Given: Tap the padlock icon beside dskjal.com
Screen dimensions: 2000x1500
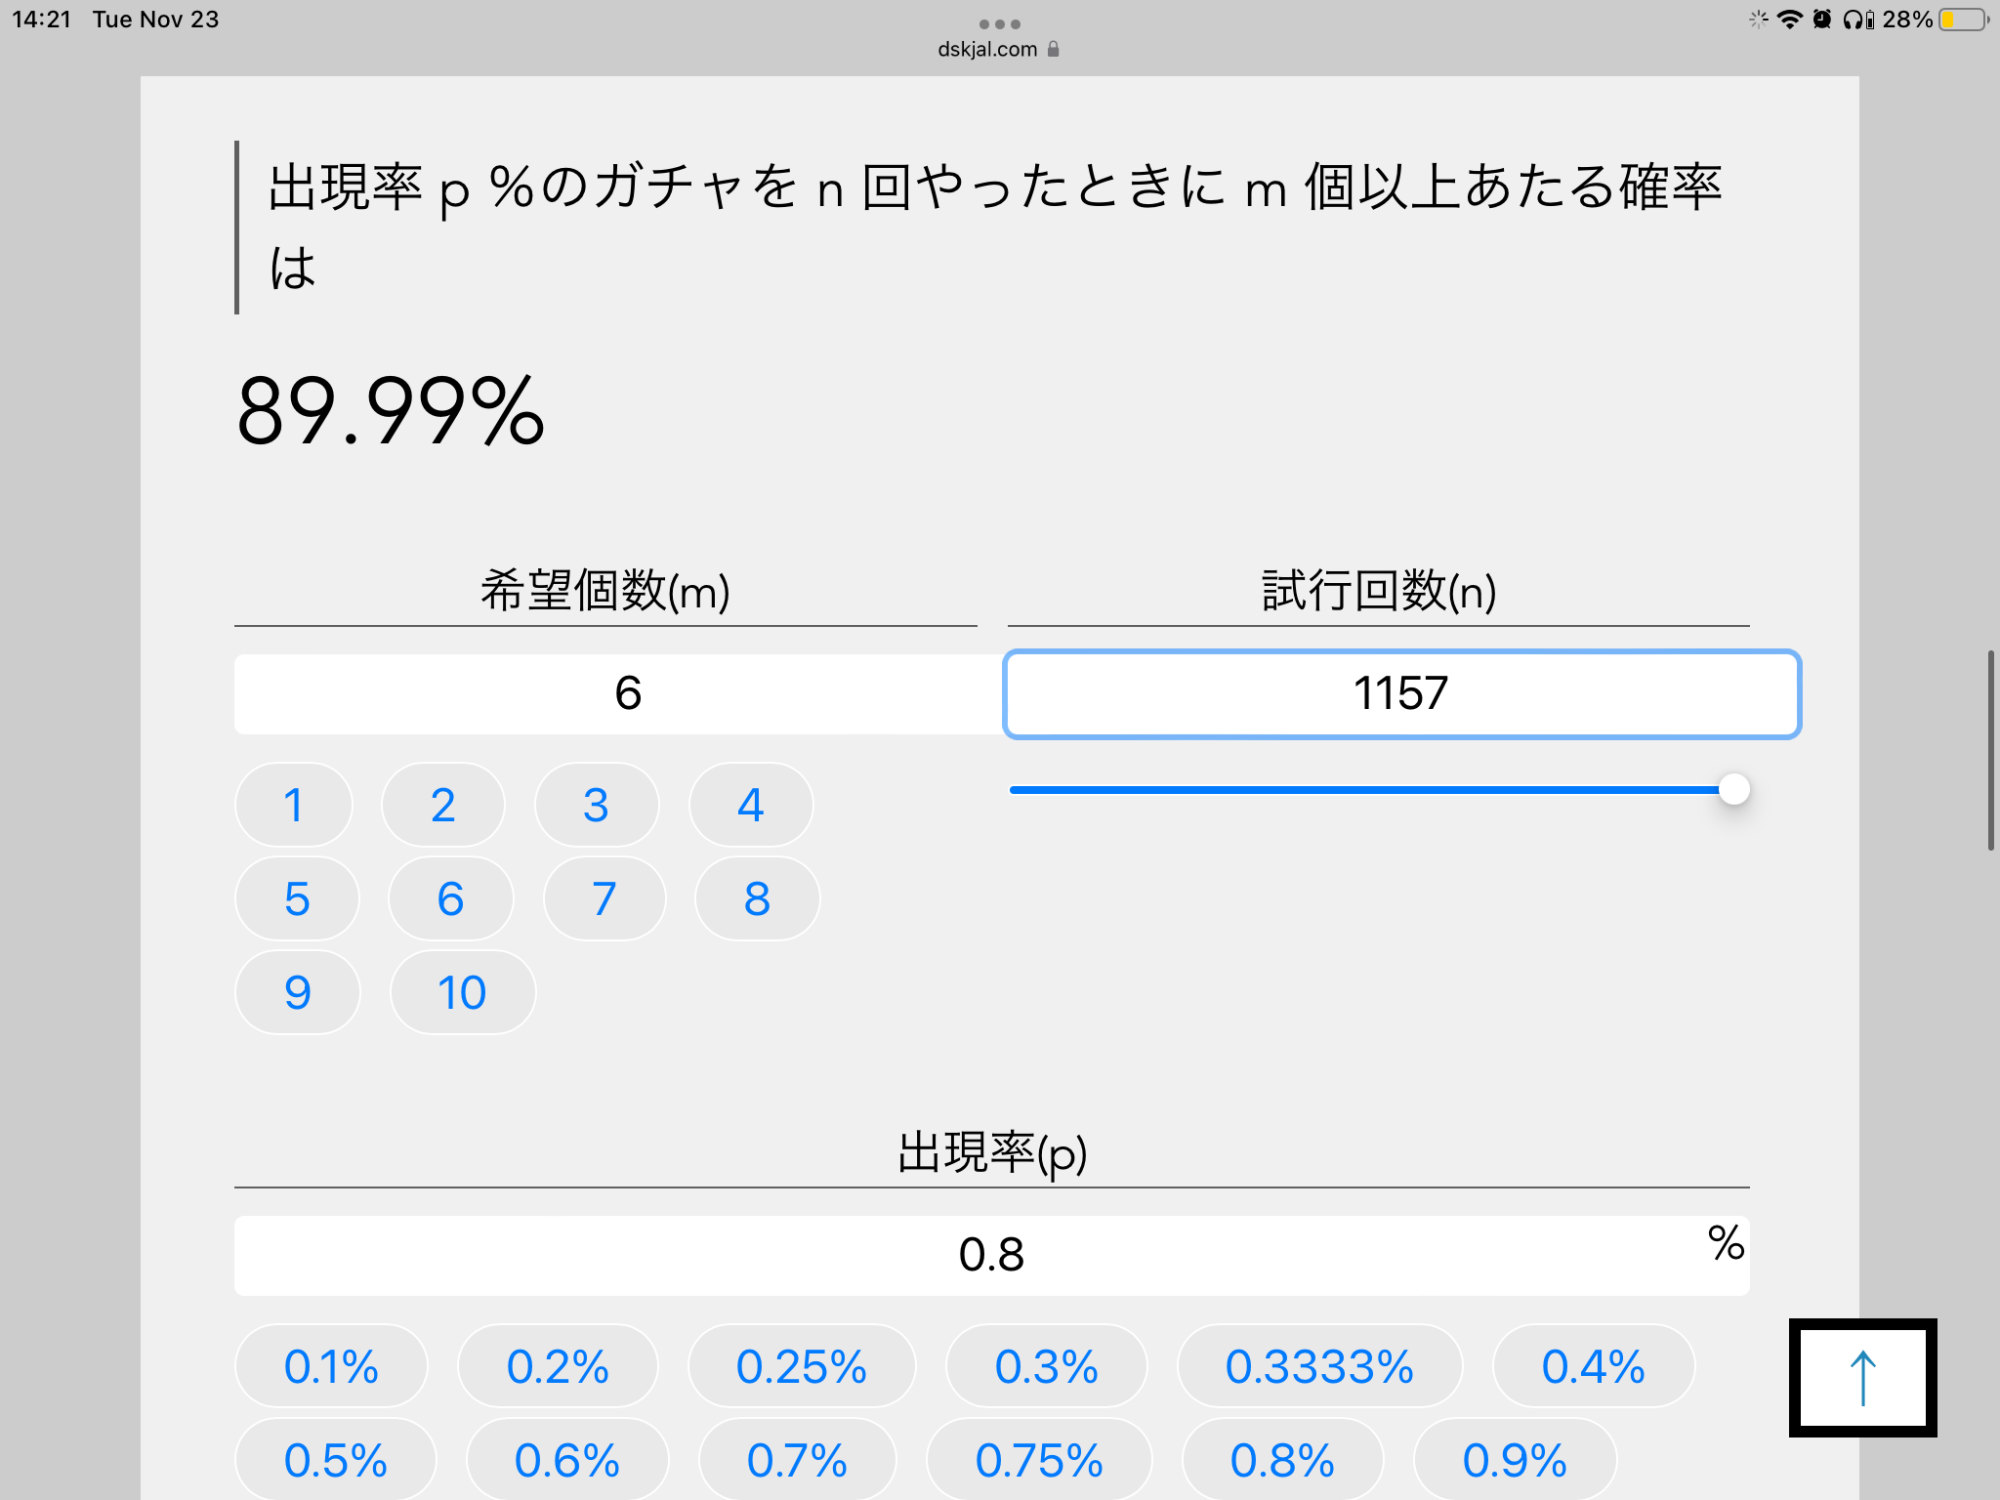Looking at the screenshot, I should 1053,49.
